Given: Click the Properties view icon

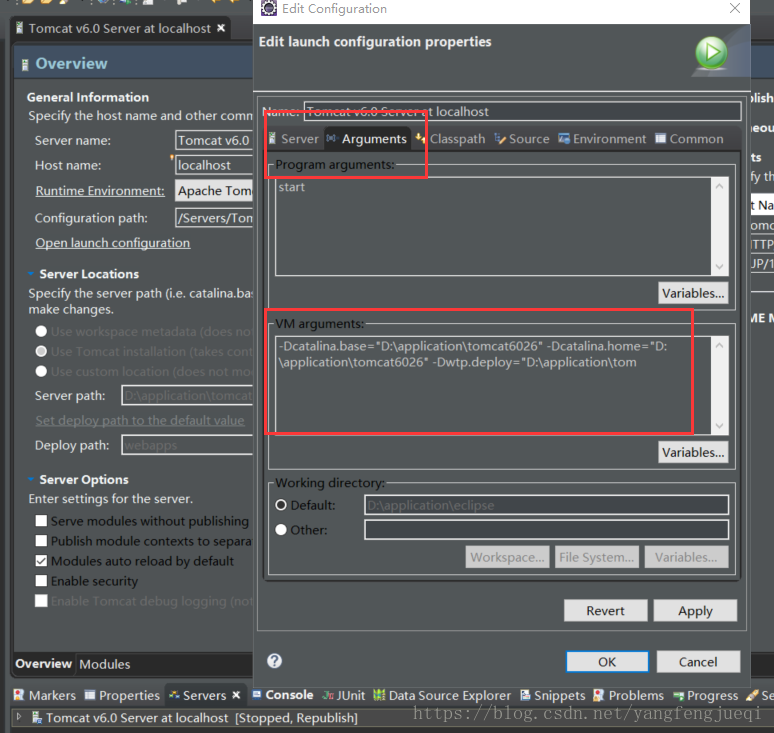Looking at the screenshot, I should tap(89, 695).
